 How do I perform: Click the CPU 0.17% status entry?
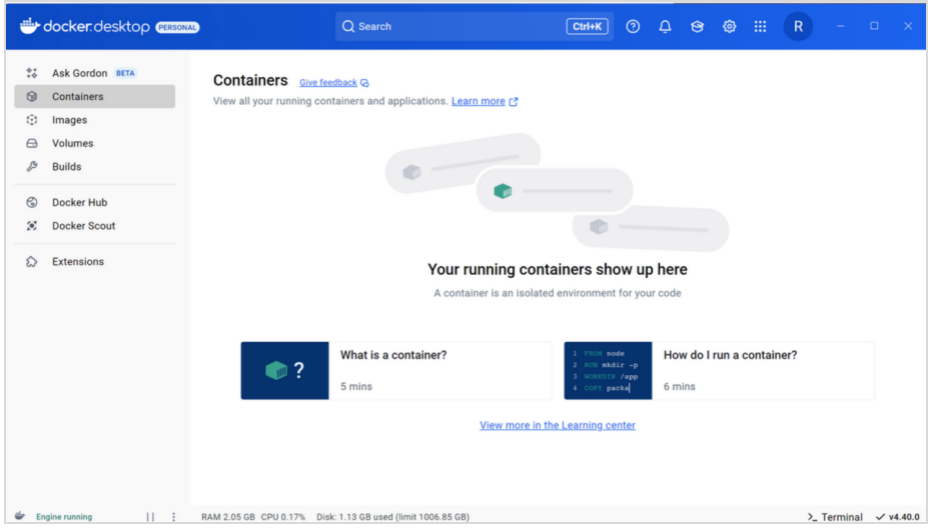point(283,517)
